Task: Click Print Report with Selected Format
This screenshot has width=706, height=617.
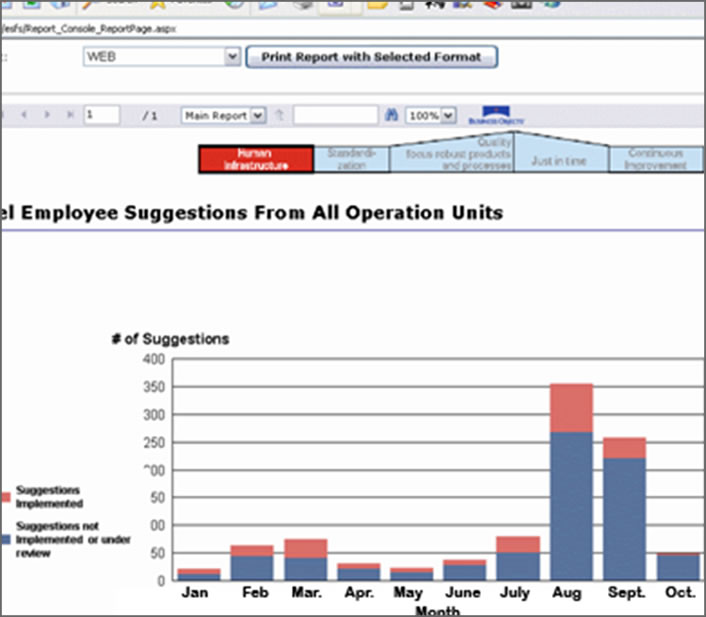Action: coord(371,57)
